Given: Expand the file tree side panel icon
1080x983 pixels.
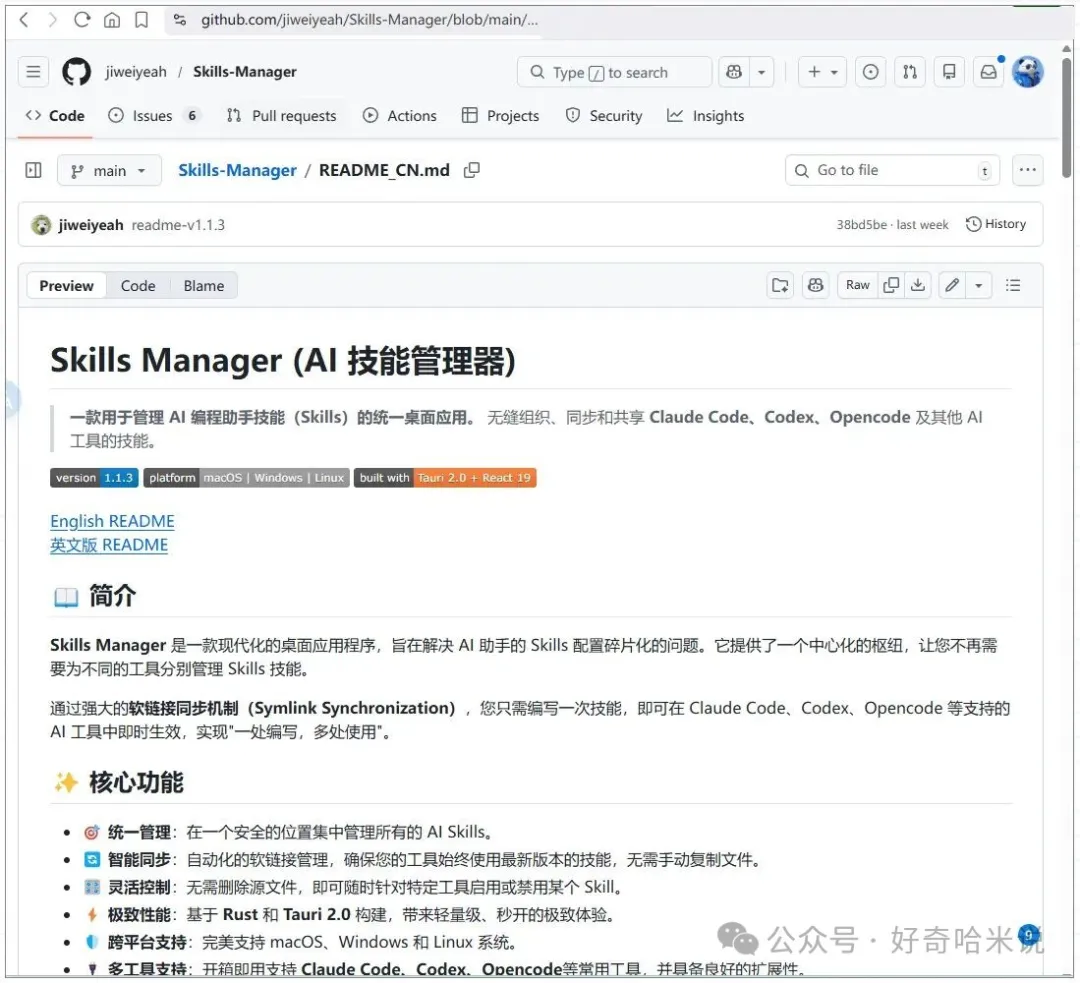Looking at the screenshot, I should tap(33, 170).
